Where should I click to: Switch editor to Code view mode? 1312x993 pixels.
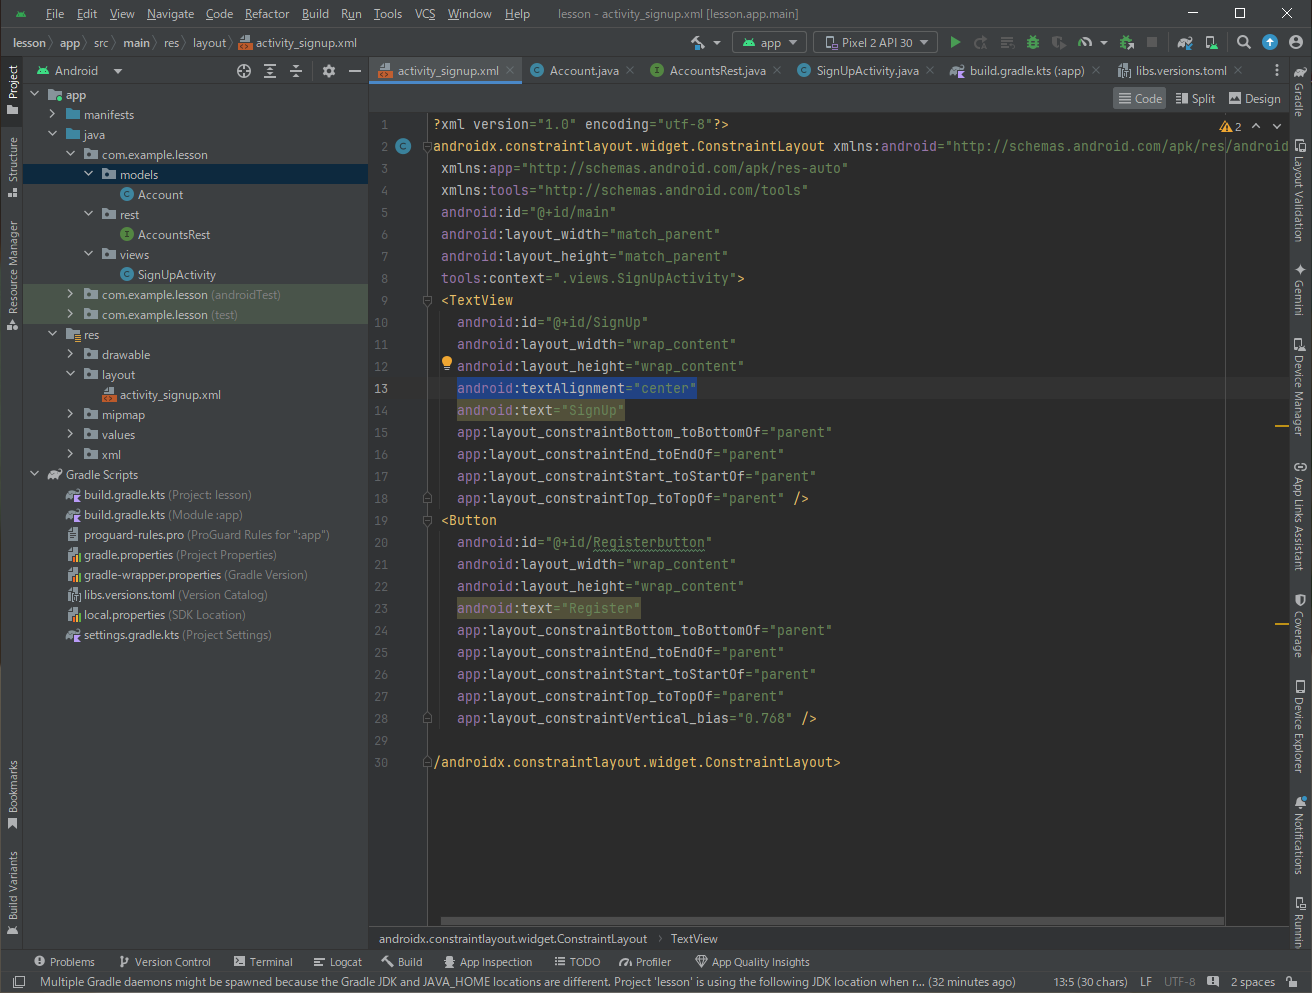point(1140,98)
